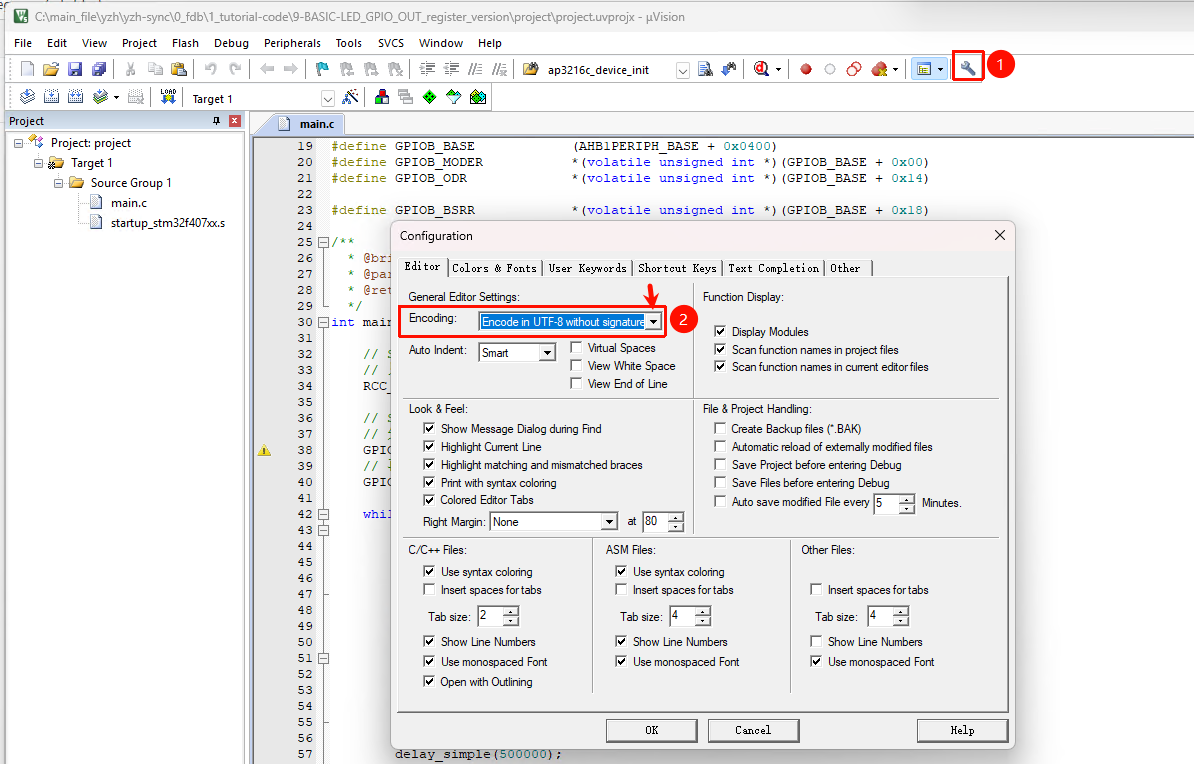1194x764 pixels.
Task: Click the Download to flash LOAD icon
Action: [x=168, y=97]
